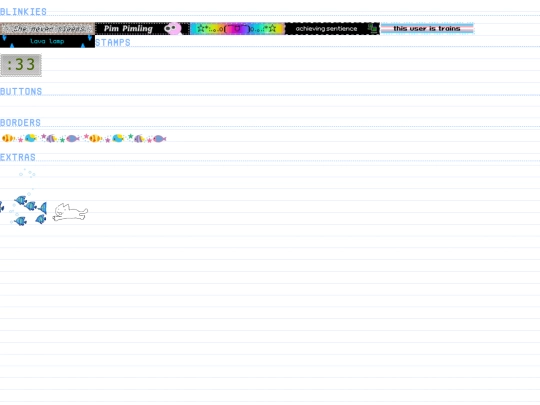Click the "BLINKIES" heading
The image size is (540, 405).
tap(23, 12)
